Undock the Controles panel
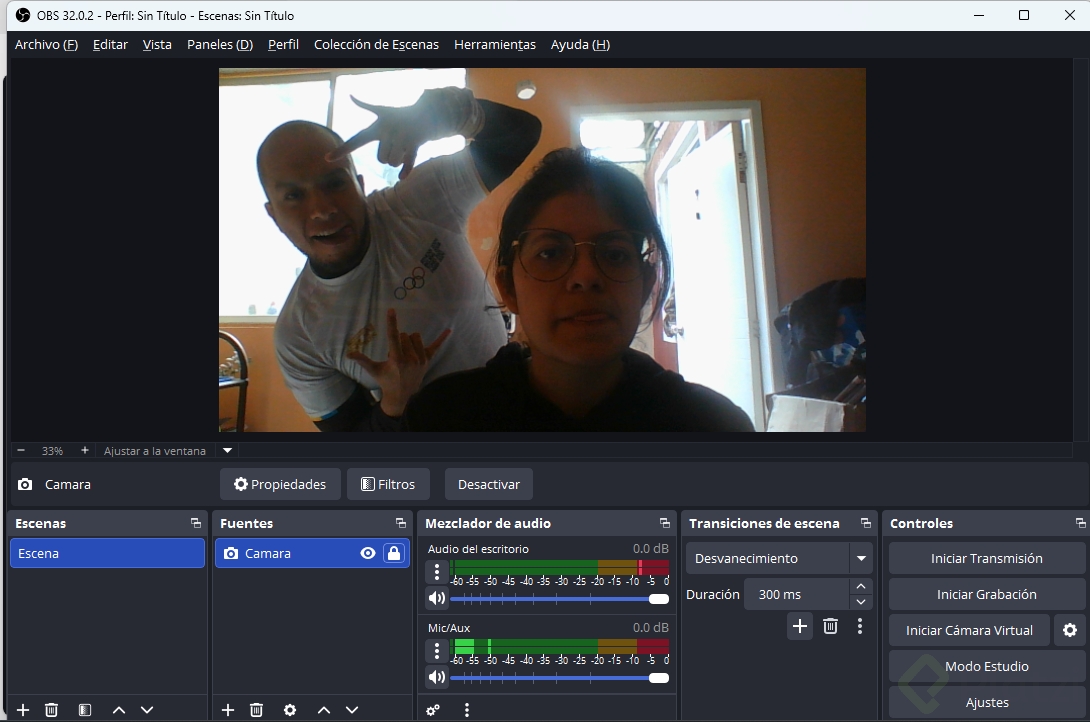Screen dimensions: 1090x722 pyautogui.click(x=1080, y=523)
